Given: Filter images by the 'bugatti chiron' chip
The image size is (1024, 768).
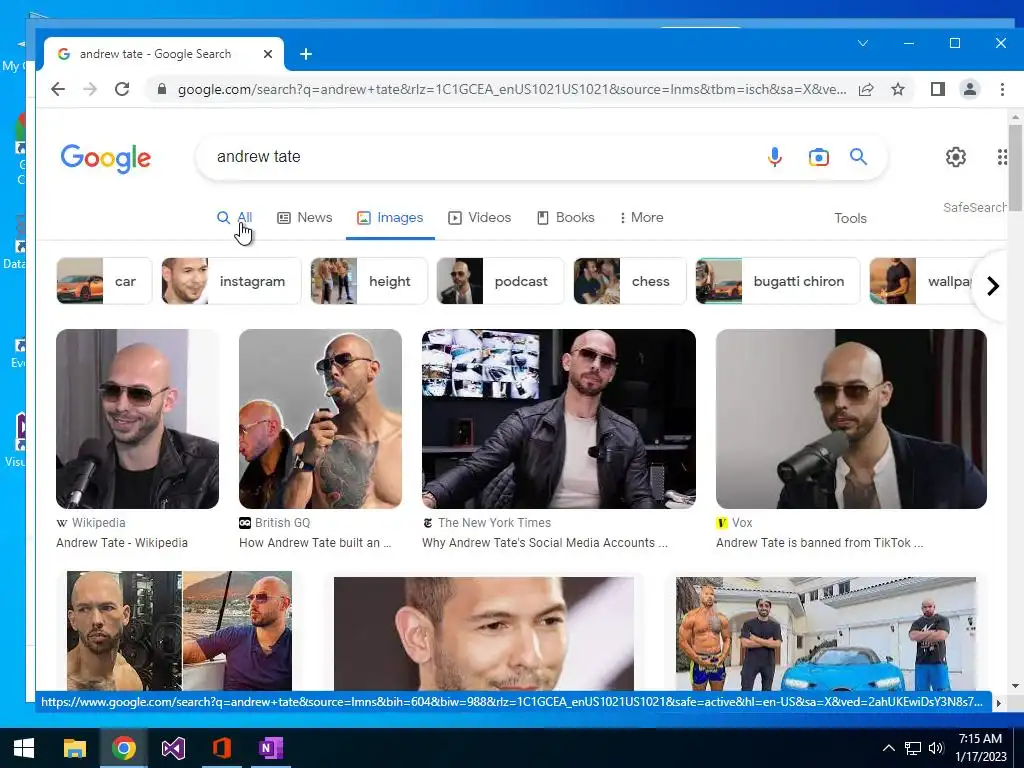Looking at the screenshot, I should (778, 281).
